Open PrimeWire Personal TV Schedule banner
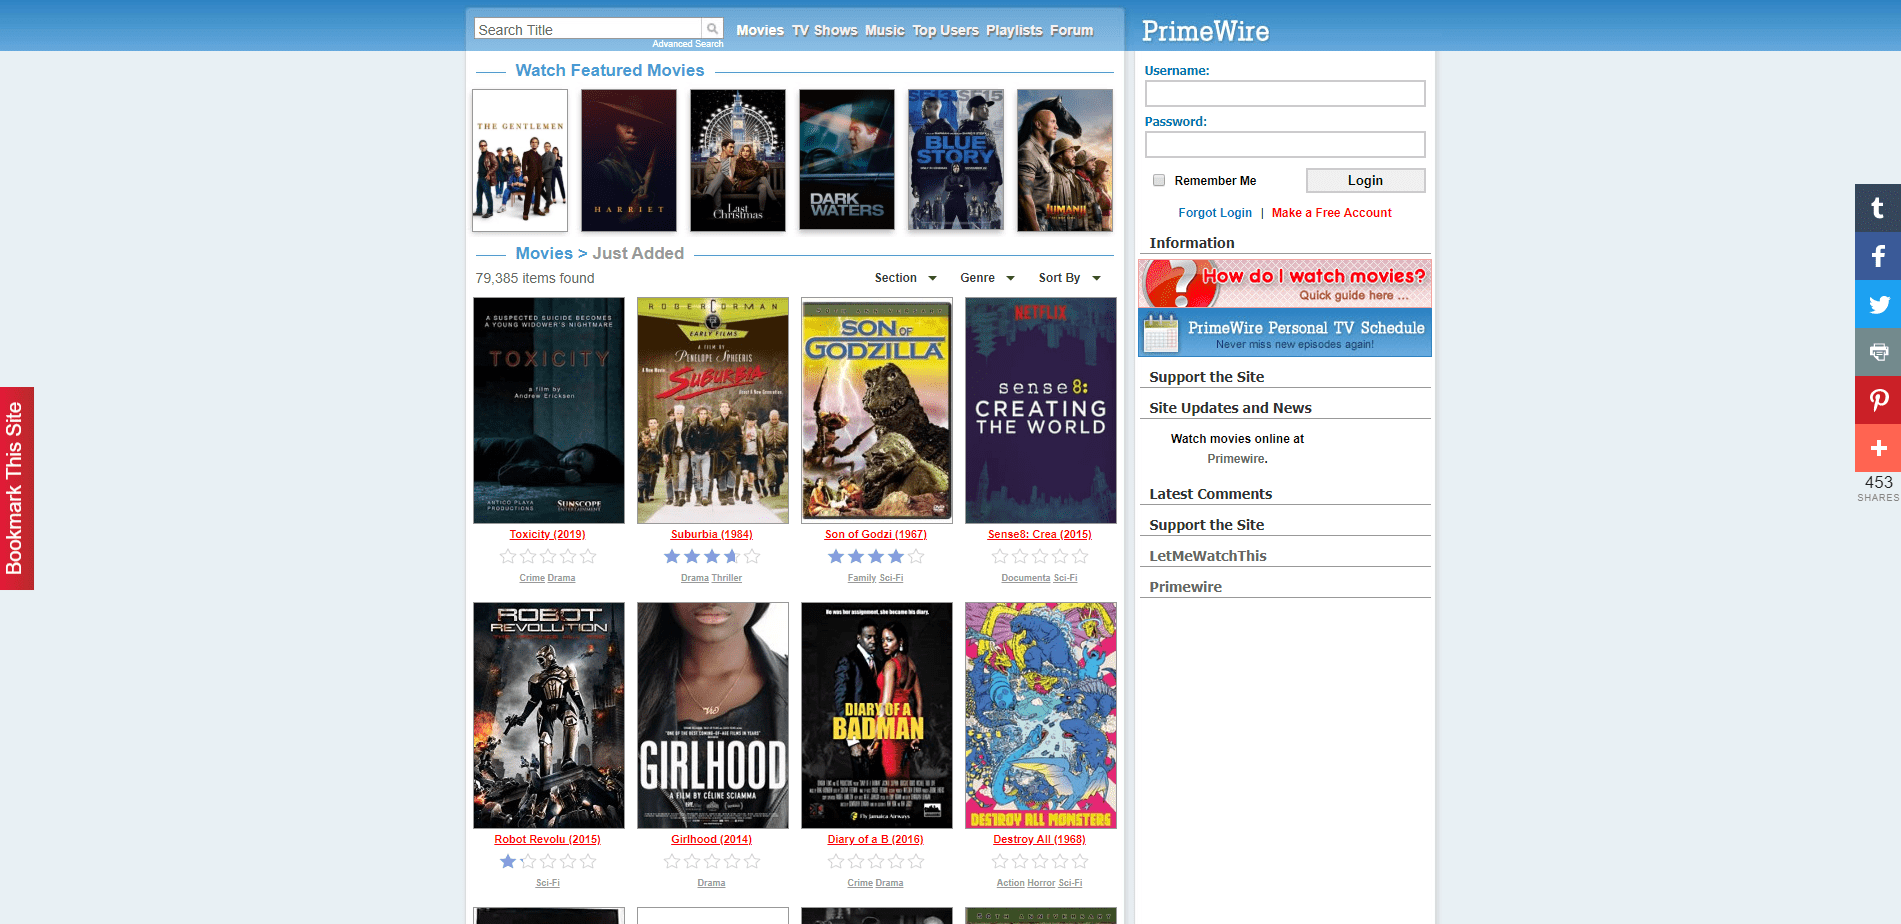Viewport: 1901px width, 924px height. [x=1285, y=332]
